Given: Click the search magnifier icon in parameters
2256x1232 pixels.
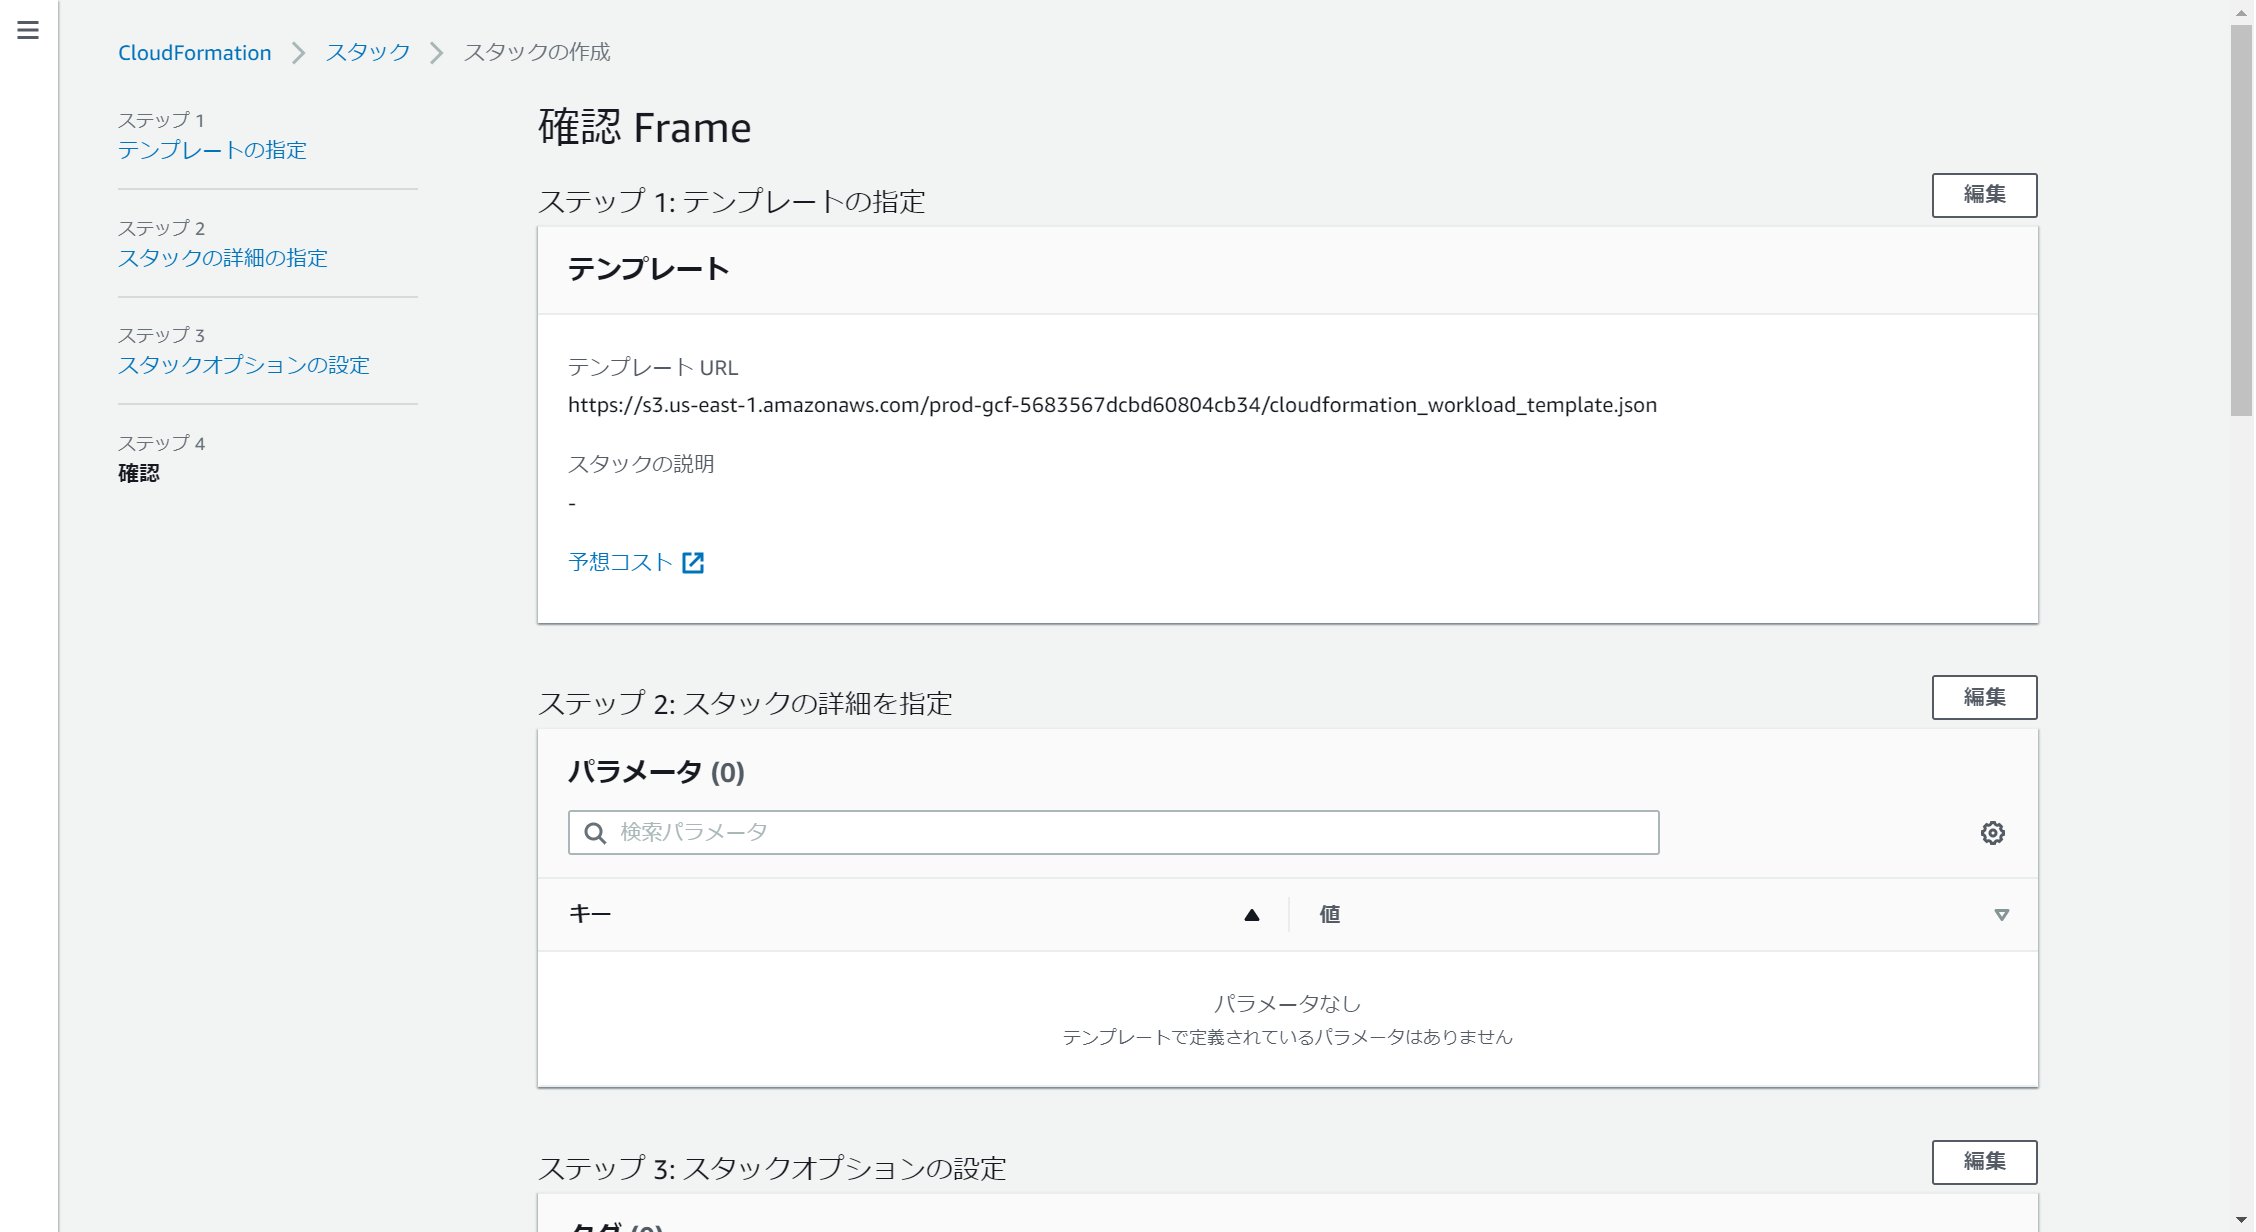Looking at the screenshot, I should coord(595,833).
